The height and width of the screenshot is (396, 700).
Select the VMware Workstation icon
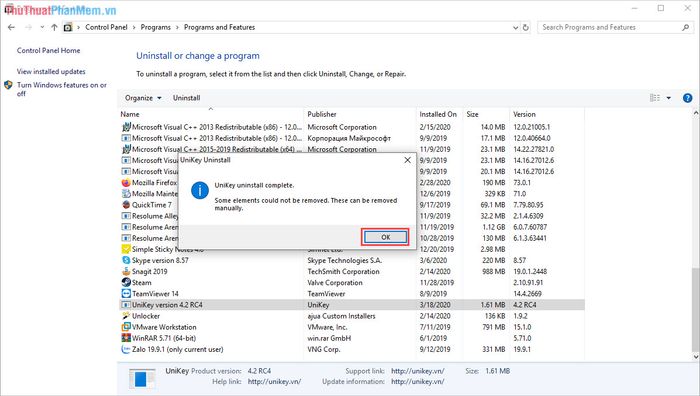(x=126, y=327)
